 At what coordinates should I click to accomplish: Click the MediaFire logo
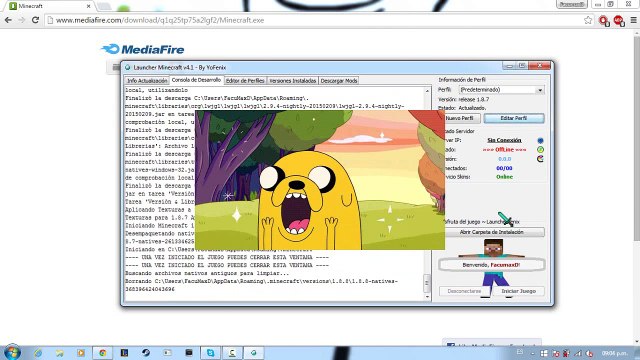click(142, 49)
